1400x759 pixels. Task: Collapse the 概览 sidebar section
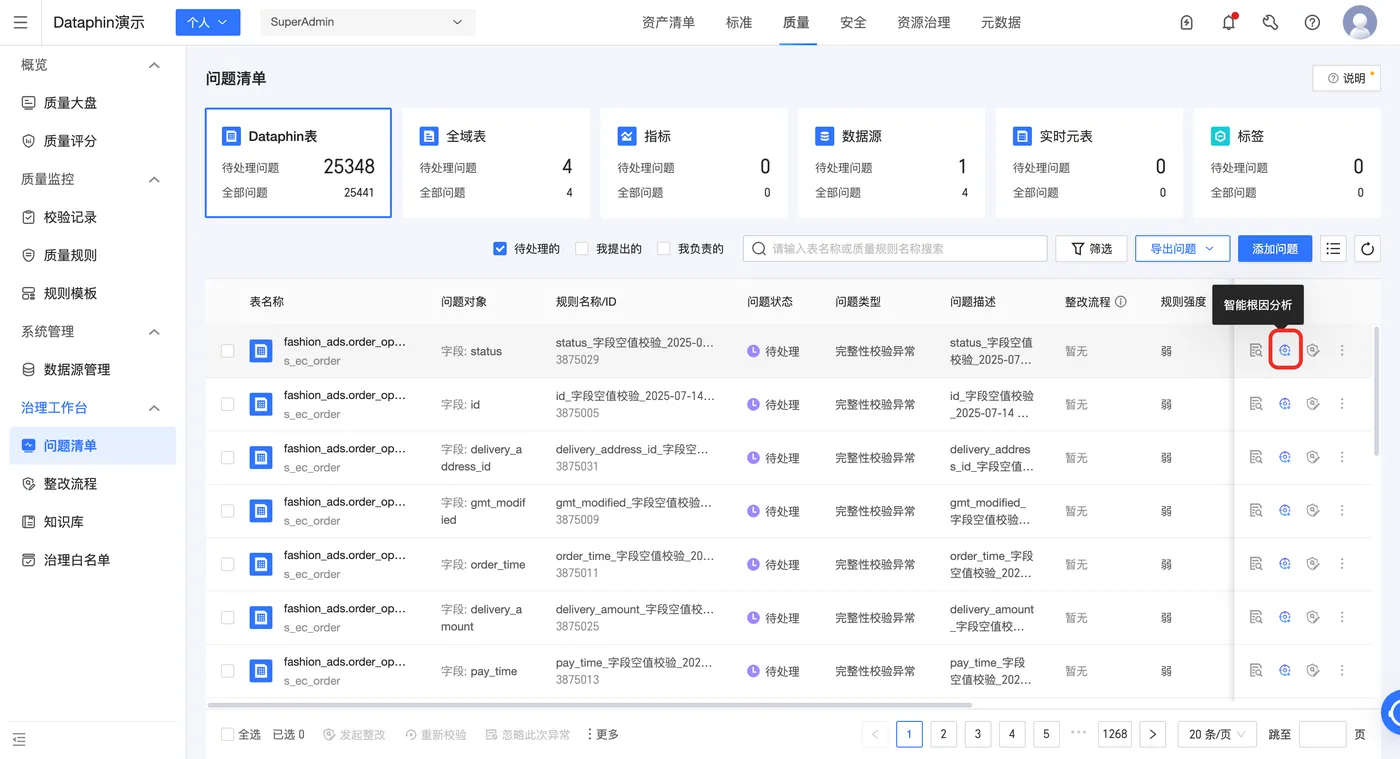(154, 65)
